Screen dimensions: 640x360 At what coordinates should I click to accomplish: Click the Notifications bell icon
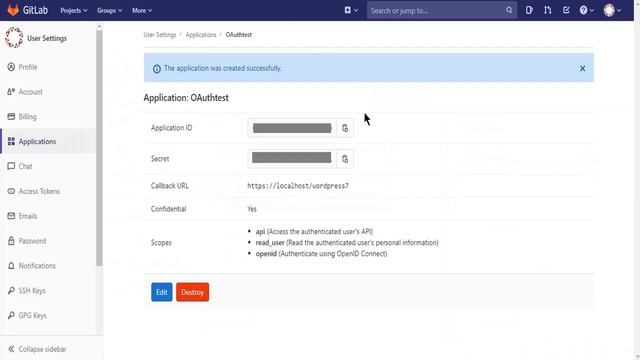coord(11,266)
